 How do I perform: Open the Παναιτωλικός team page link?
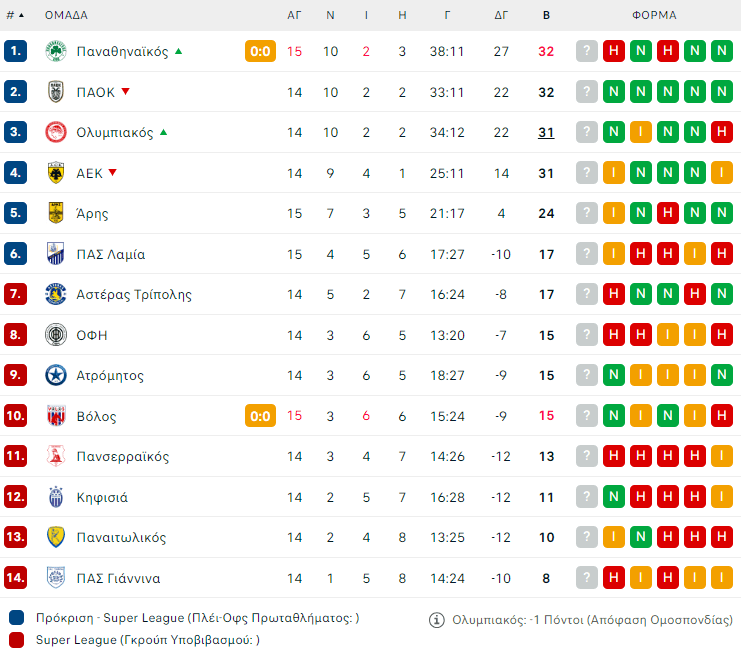coord(119,537)
